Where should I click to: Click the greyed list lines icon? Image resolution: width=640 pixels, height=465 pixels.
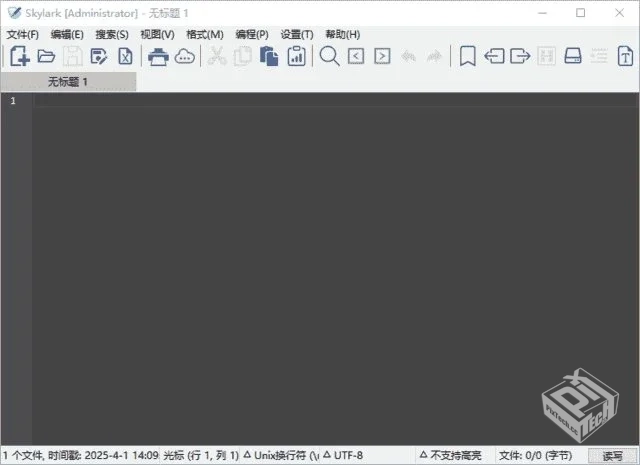pyautogui.click(x=599, y=56)
